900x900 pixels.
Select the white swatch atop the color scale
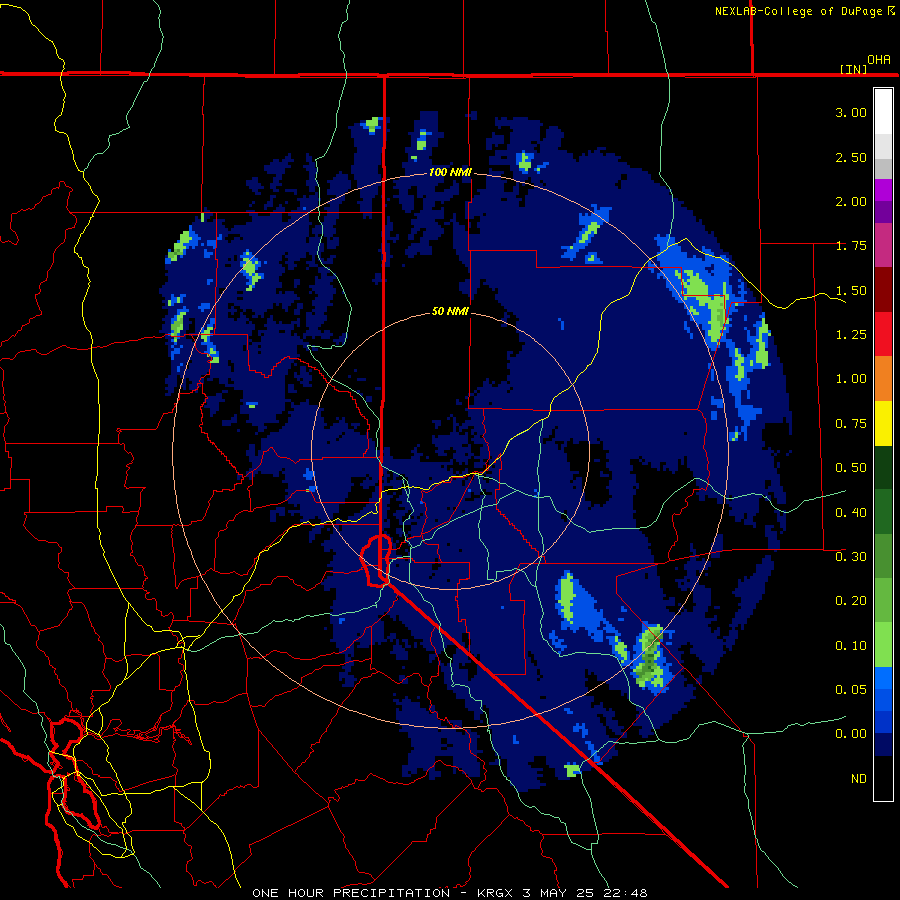(883, 111)
